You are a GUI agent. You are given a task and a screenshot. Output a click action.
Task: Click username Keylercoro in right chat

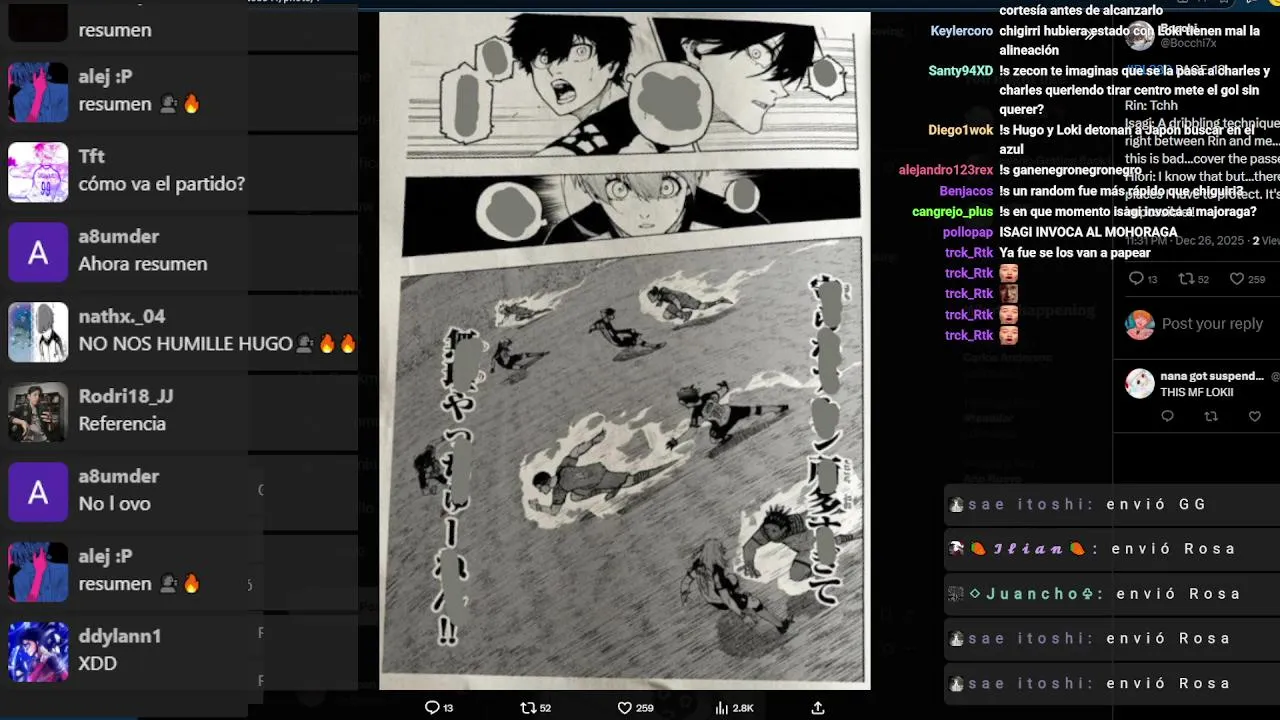[x=961, y=31]
